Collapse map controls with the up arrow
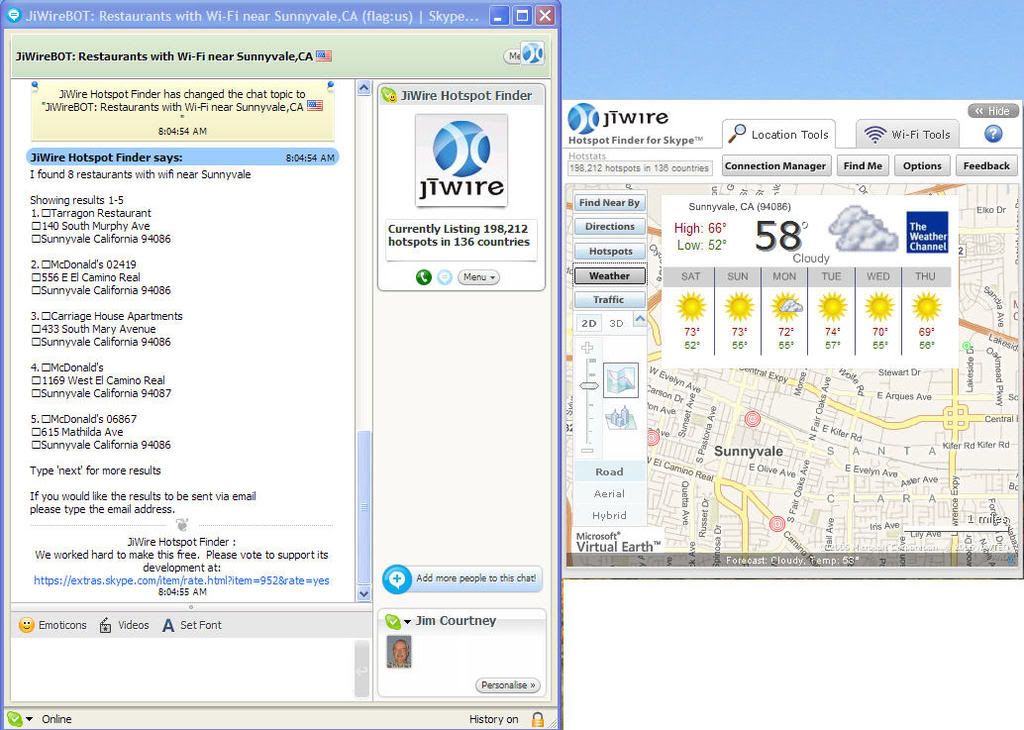Screen dimensions: 1024x730 click(x=640, y=320)
